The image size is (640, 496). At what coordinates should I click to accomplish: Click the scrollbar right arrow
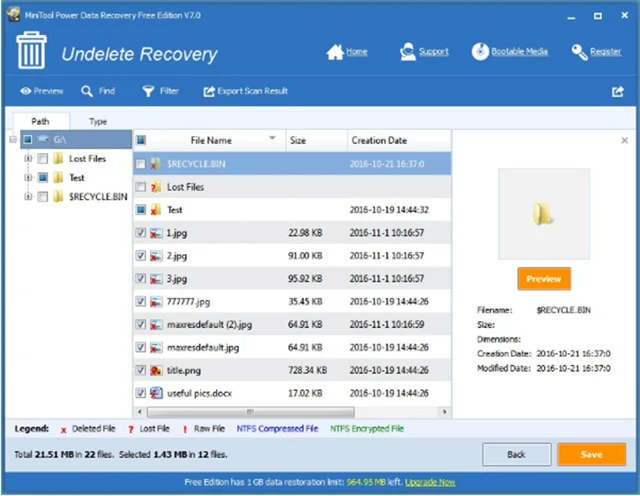(x=444, y=412)
